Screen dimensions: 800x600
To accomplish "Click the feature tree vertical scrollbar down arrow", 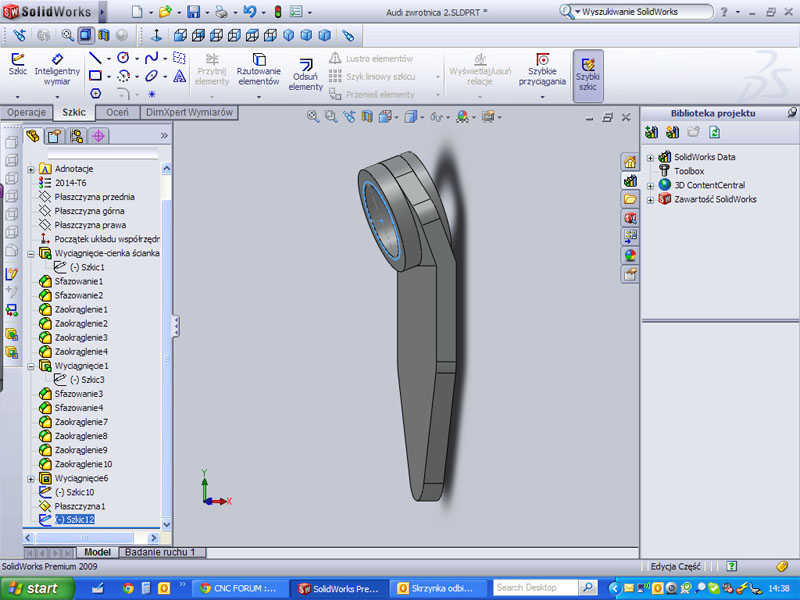I will [x=166, y=524].
